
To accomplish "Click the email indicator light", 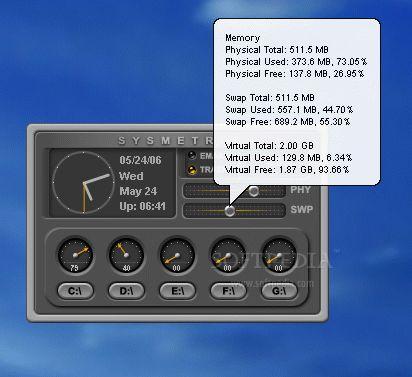I will click(192, 155).
